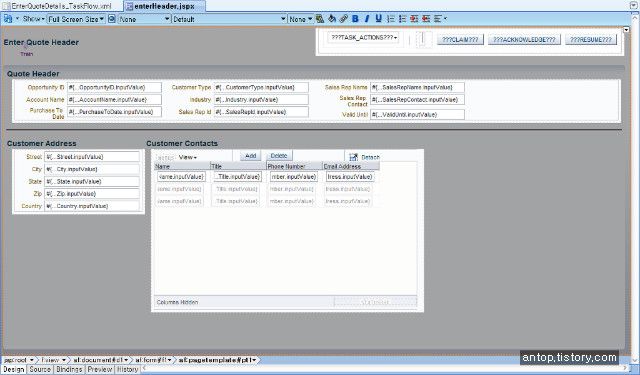The image size is (640, 375).
Task: Click the ???CLAIM??? button
Action: click(x=460, y=40)
